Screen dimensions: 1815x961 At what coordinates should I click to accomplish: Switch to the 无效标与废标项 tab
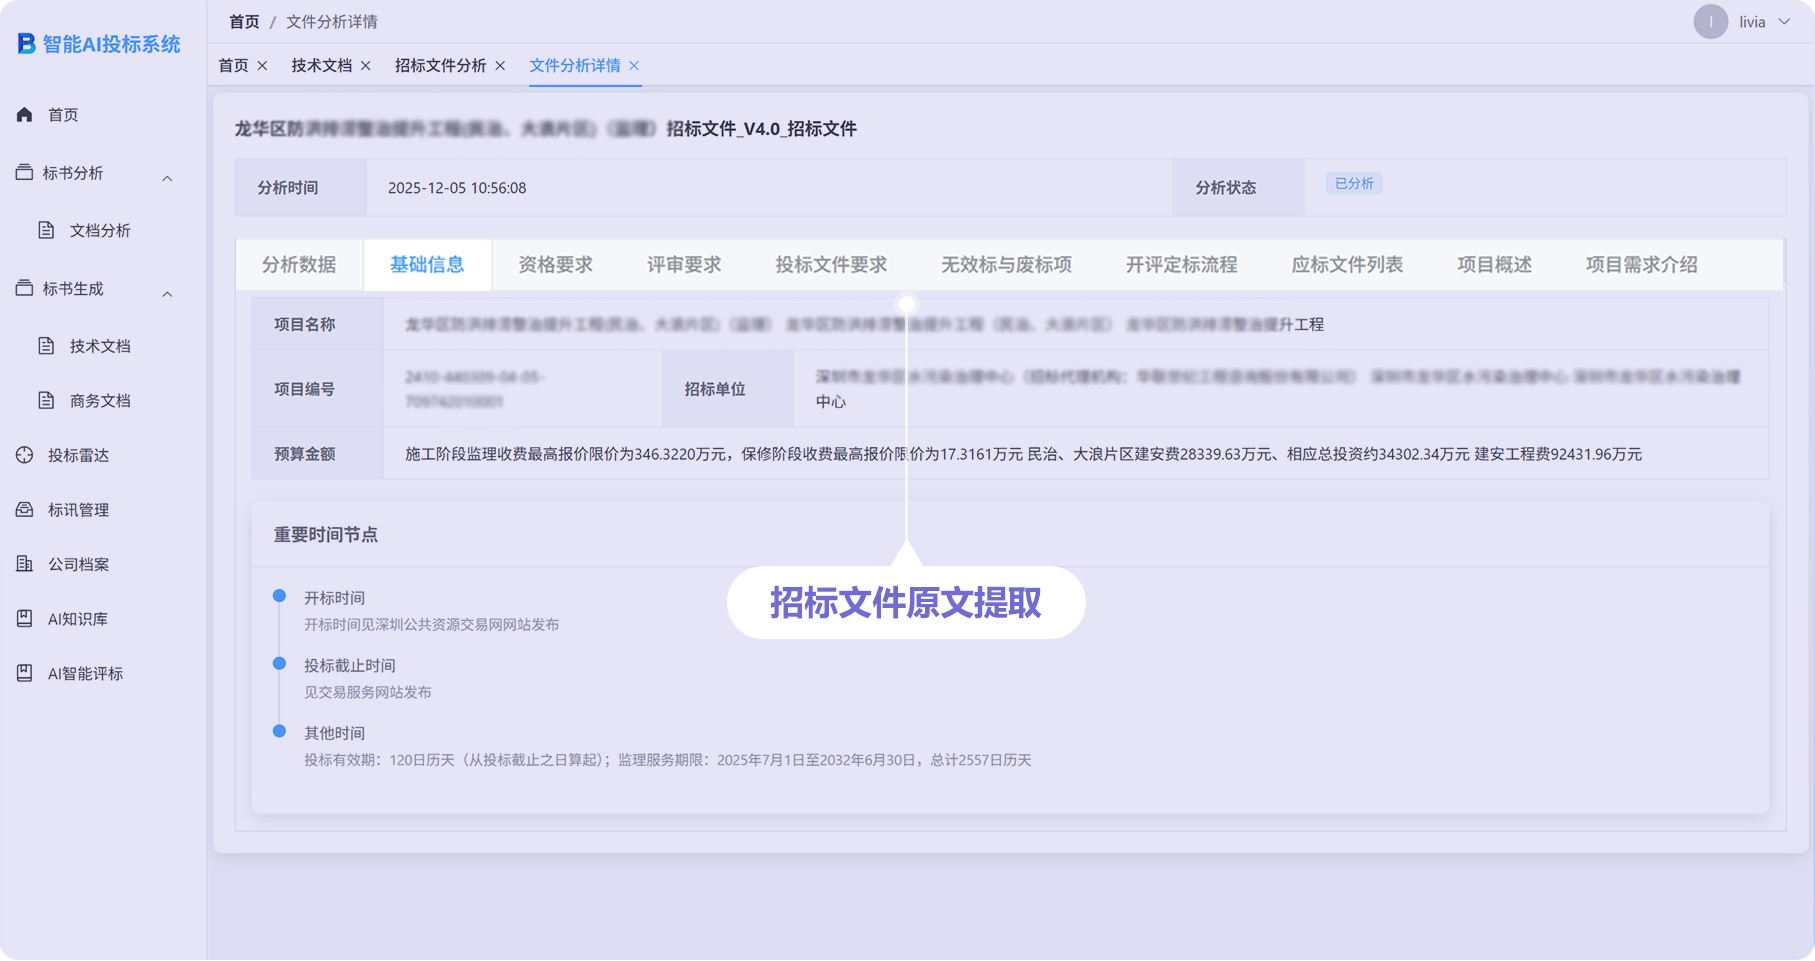tap(1006, 265)
